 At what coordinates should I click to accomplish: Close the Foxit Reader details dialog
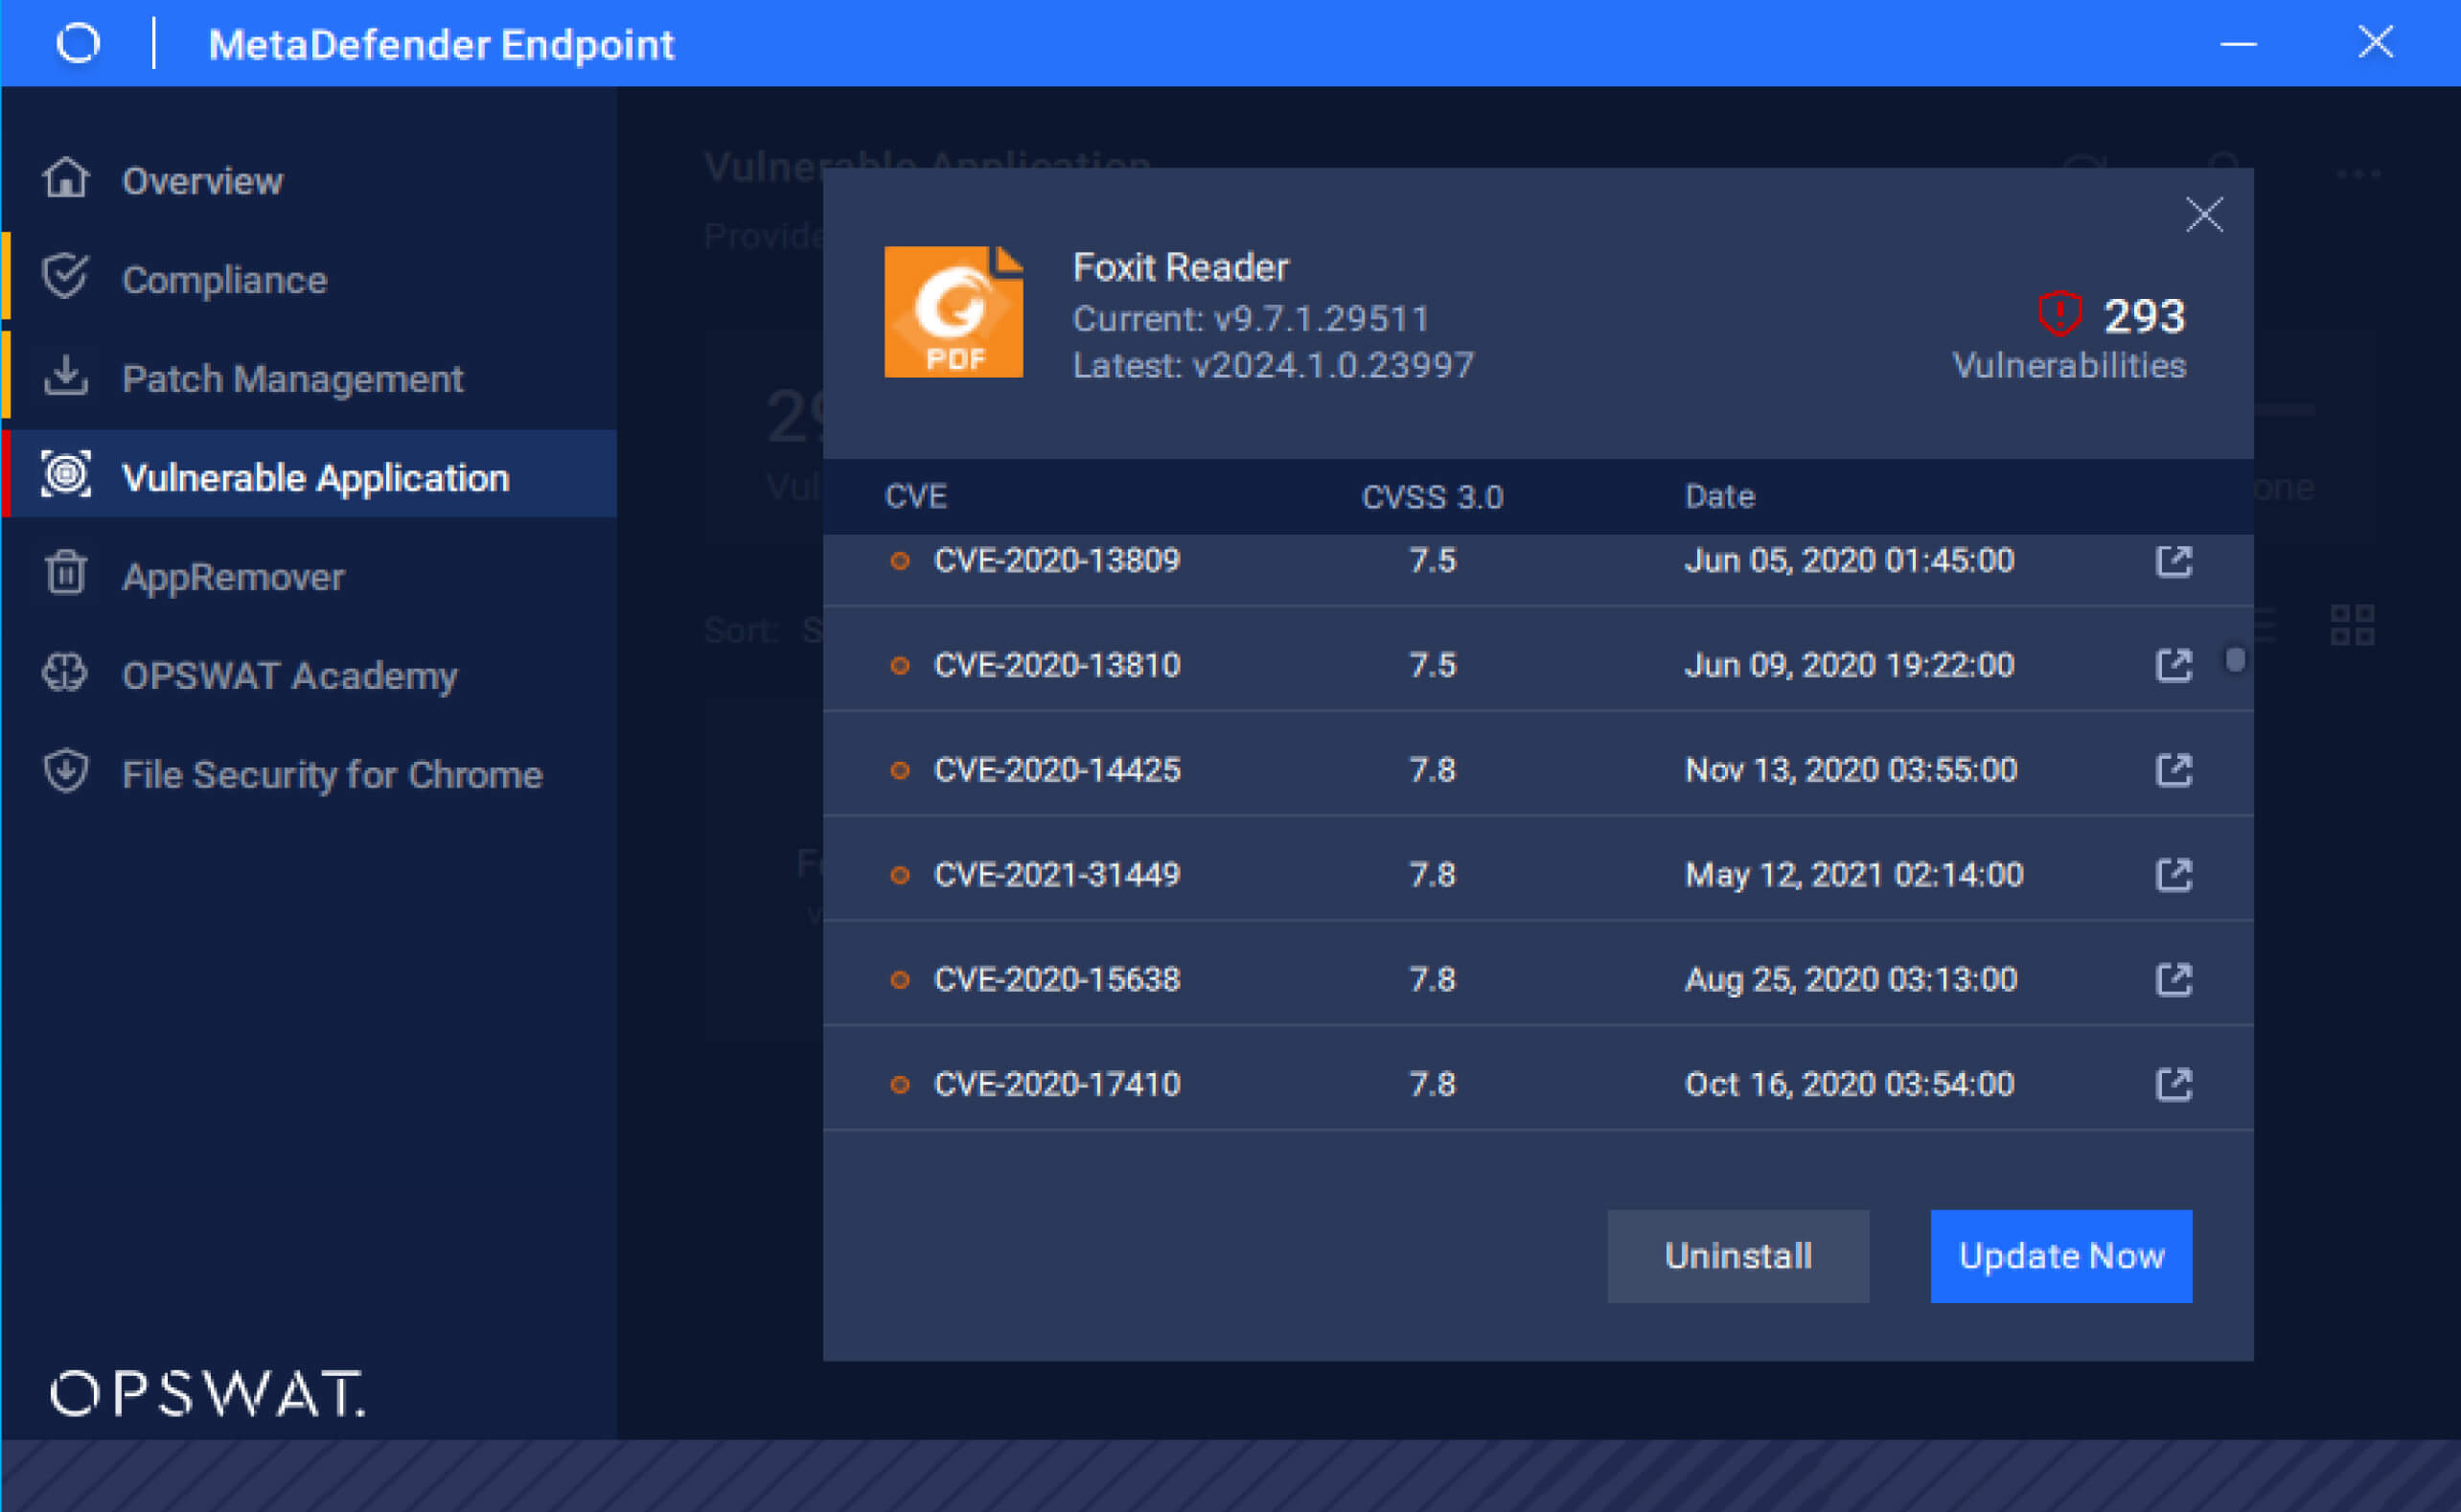[x=2204, y=214]
